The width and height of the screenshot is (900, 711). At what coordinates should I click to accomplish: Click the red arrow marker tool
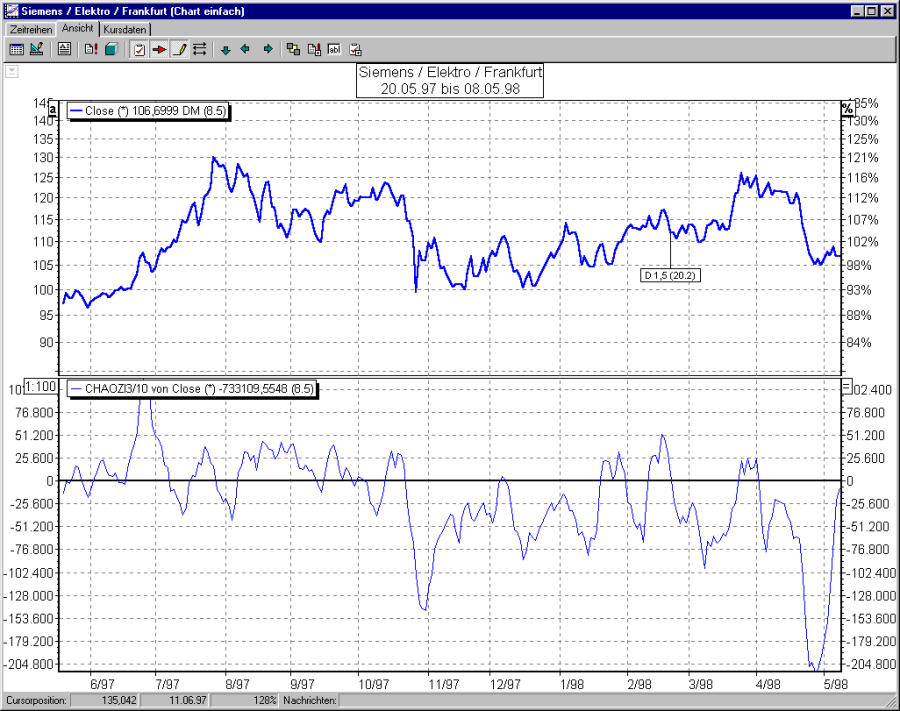coord(158,48)
